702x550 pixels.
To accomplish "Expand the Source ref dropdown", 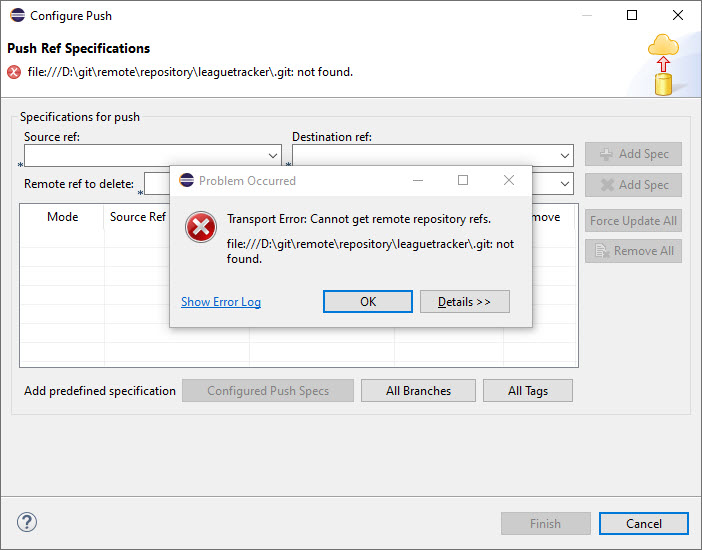I will 274,156.
